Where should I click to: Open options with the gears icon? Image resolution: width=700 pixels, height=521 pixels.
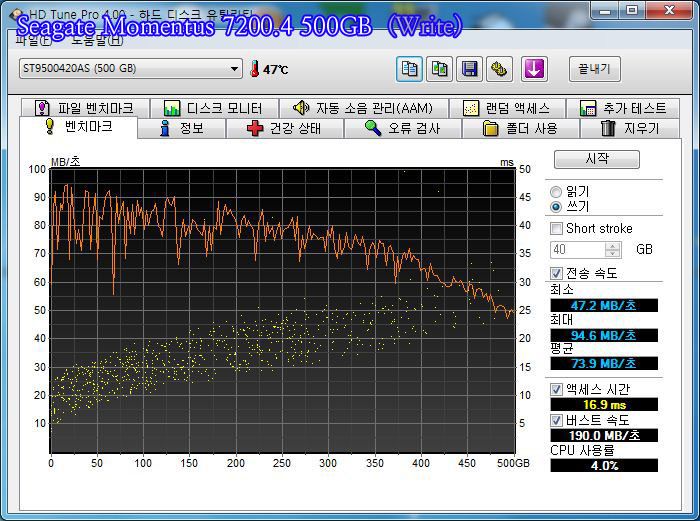coord(499,69)
